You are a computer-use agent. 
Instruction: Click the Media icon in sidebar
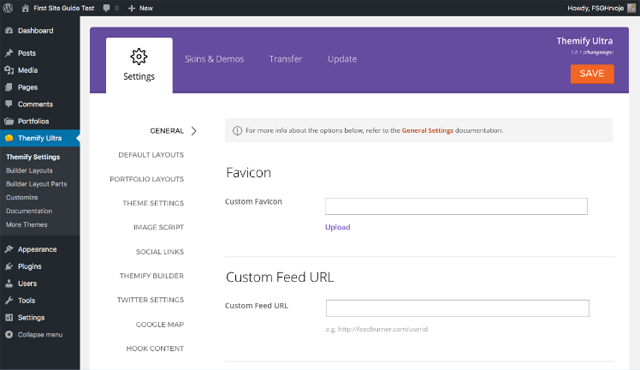click(9, 70)
